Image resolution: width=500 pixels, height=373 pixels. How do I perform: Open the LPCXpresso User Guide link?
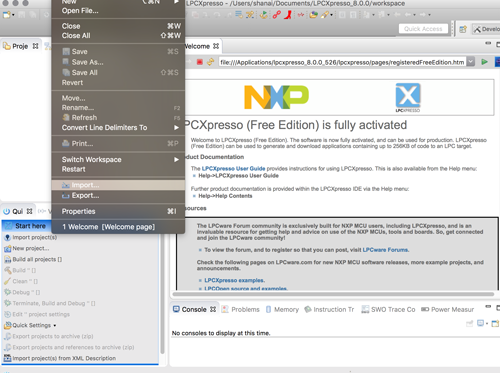(x=233, y=168)
